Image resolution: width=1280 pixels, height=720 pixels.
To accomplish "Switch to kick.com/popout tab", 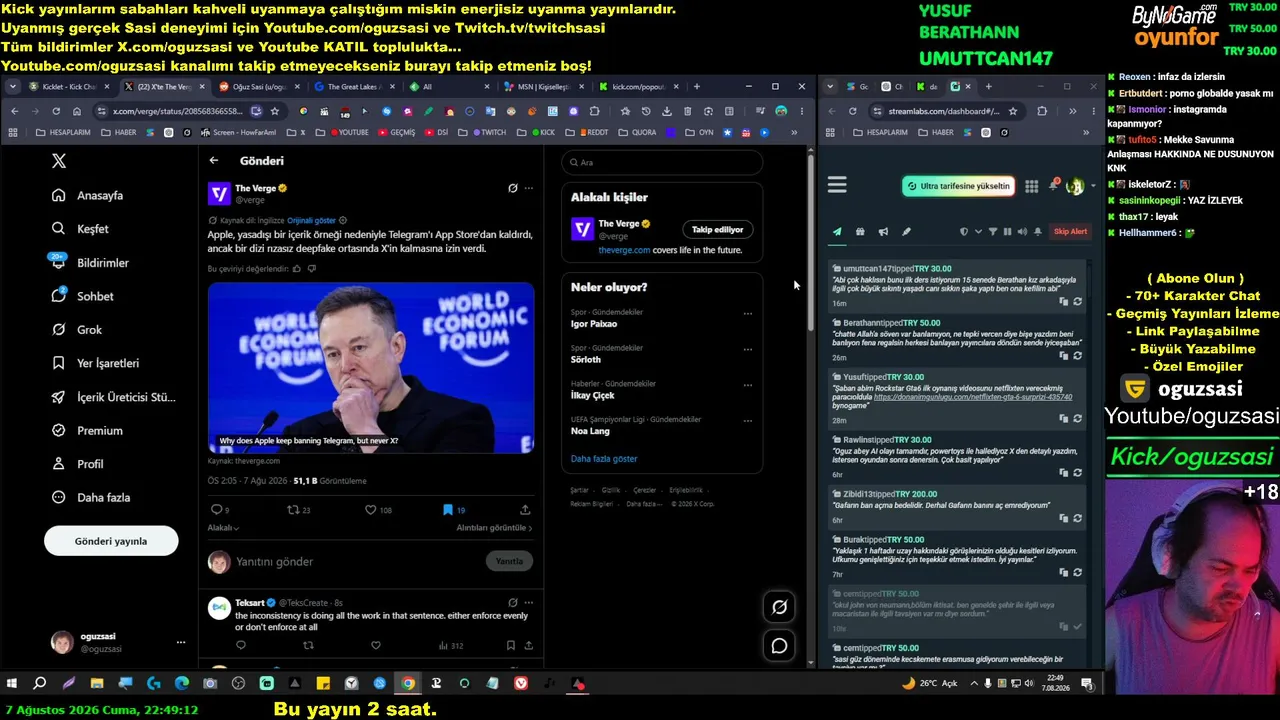I will (638, 87).
